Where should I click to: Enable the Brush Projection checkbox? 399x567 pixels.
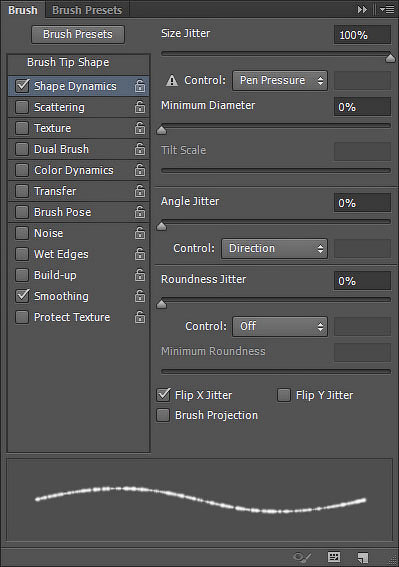(163, 415)
